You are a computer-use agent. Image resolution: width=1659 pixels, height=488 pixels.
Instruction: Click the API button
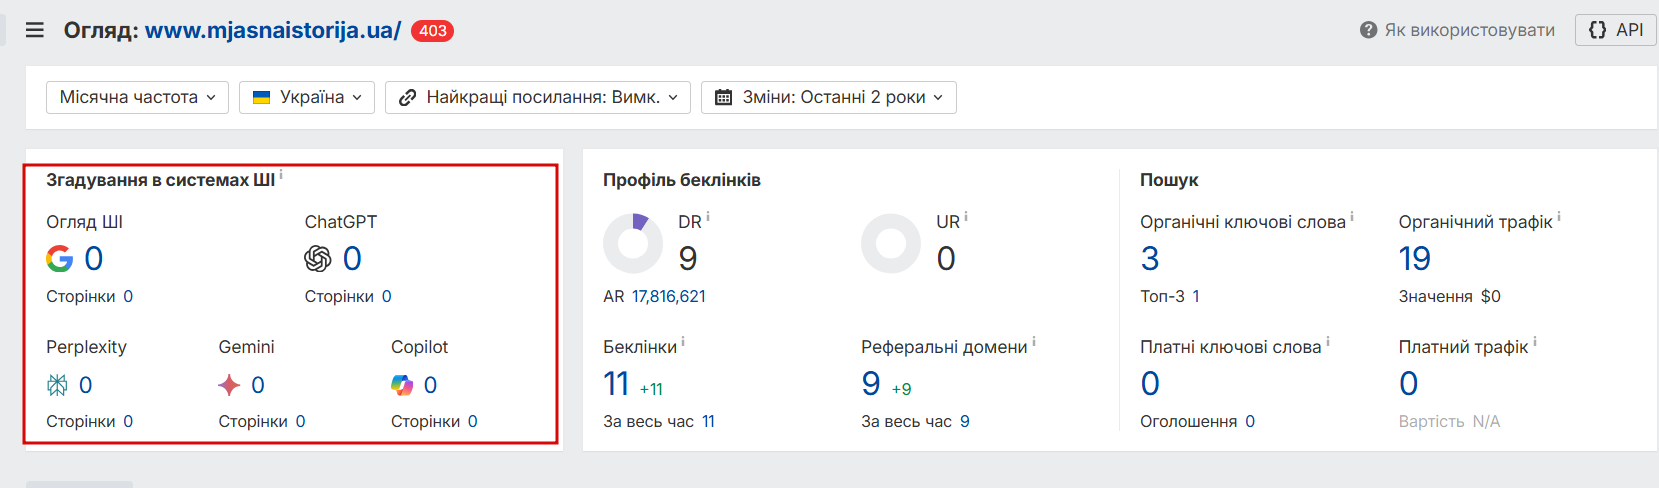point(1616,30)
